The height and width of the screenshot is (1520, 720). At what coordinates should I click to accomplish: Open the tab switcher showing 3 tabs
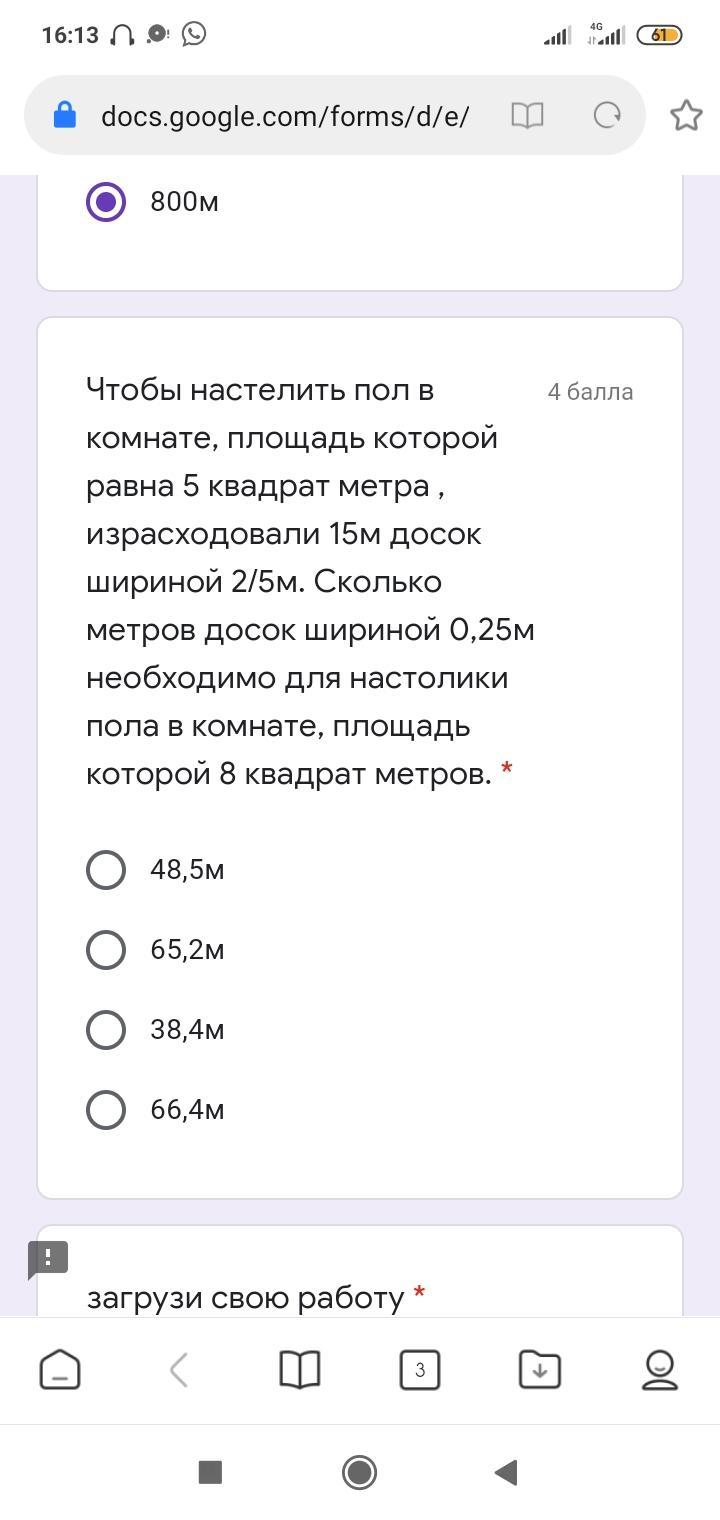[x=420, y=1370]
